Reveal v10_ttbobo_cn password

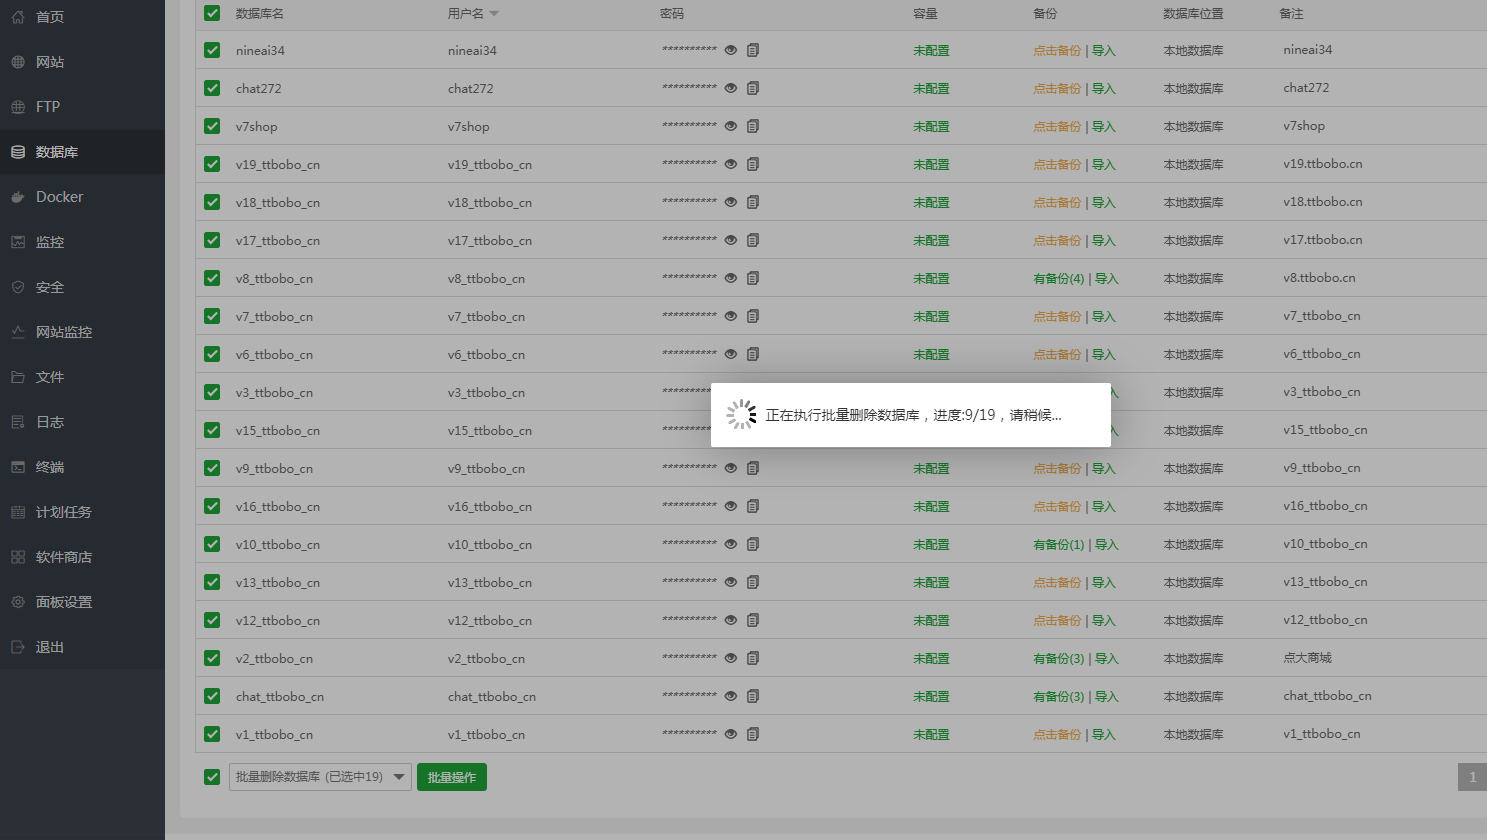point(731,544)
